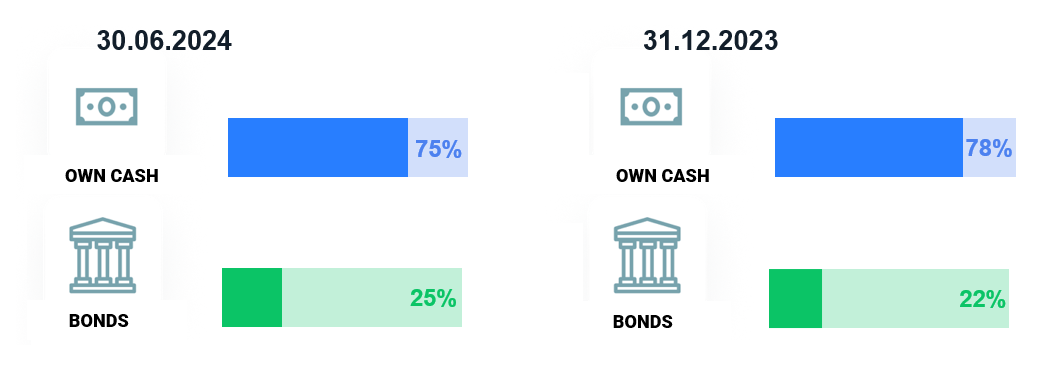Click the cash banknote icon under 31.12.2023
This screenshot has height=385, width=1060.
click(x=652, y=106)
